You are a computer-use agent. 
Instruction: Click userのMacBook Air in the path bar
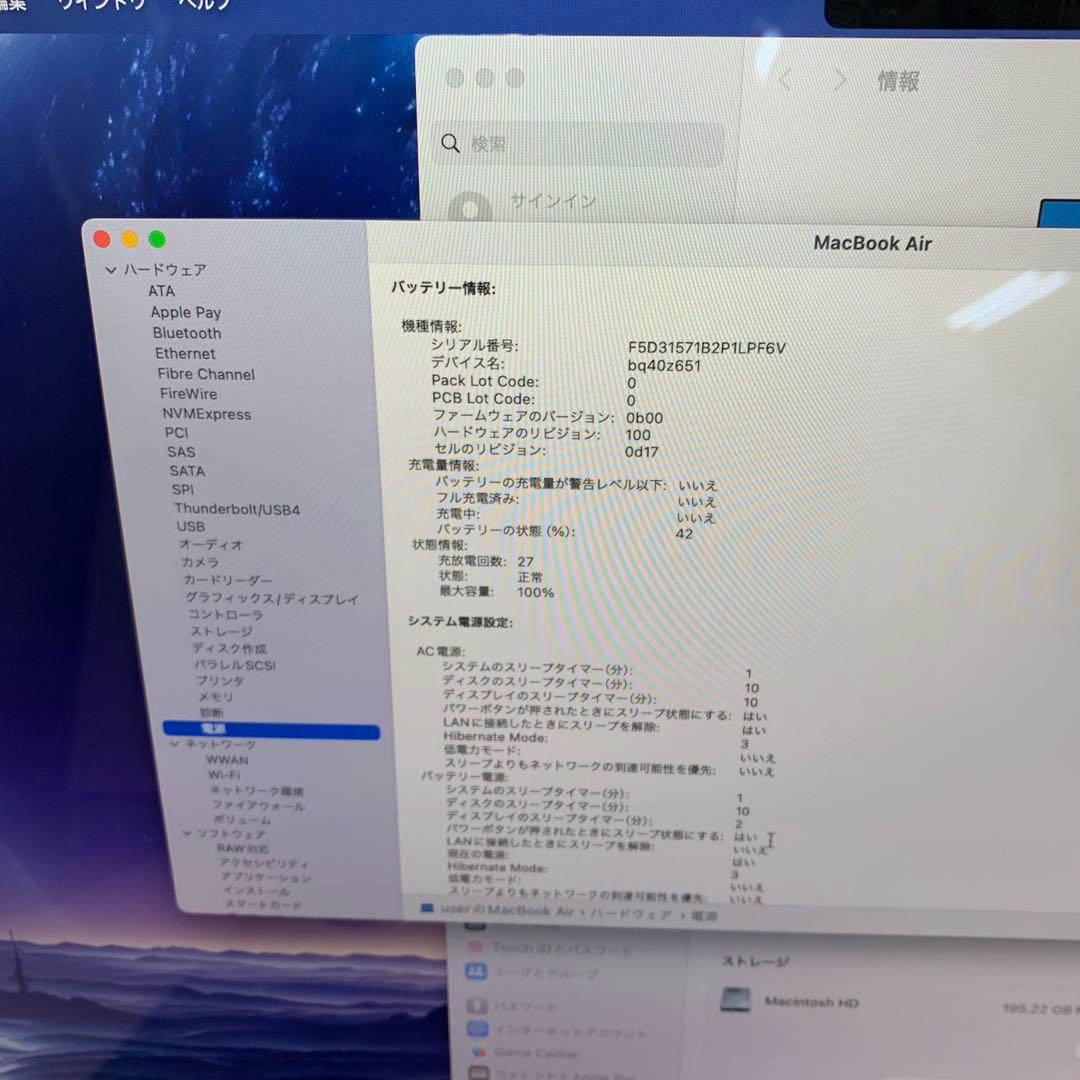(500, 911)
